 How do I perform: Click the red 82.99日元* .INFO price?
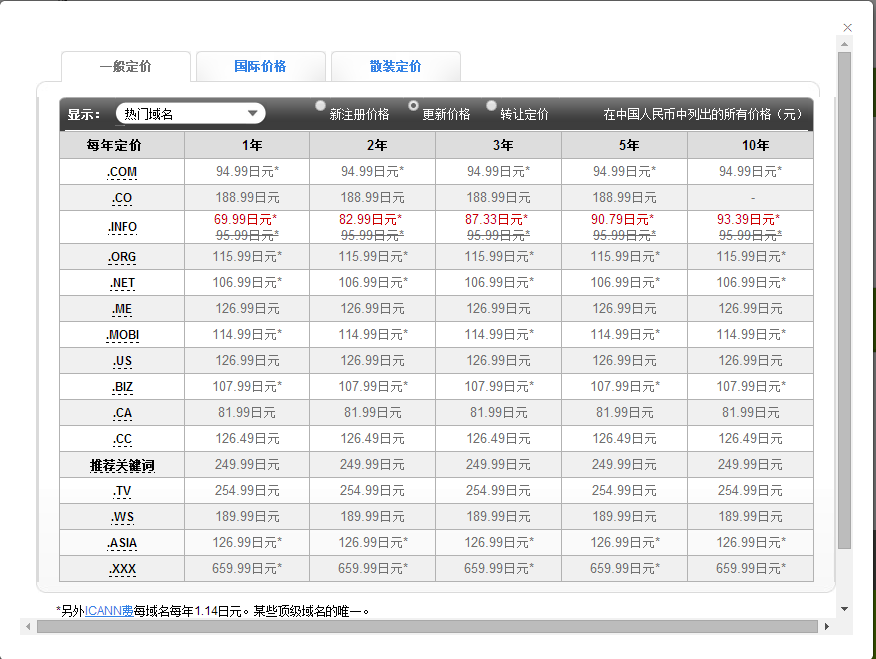(370, 219)
